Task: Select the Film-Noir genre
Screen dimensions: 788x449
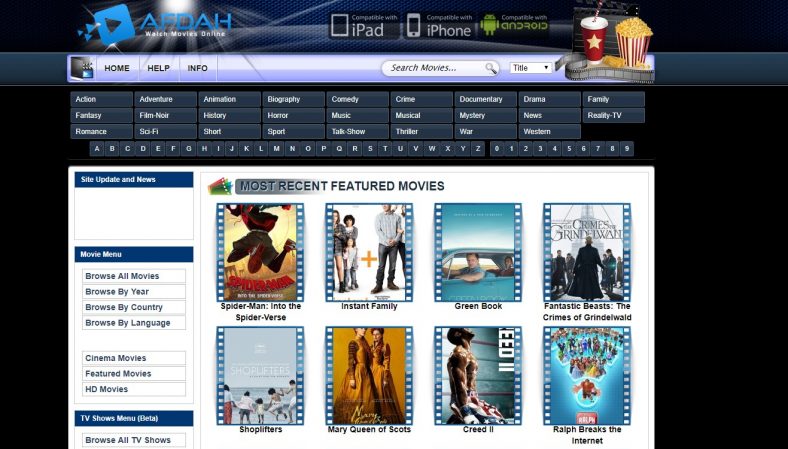Action: tap(165, 115)
